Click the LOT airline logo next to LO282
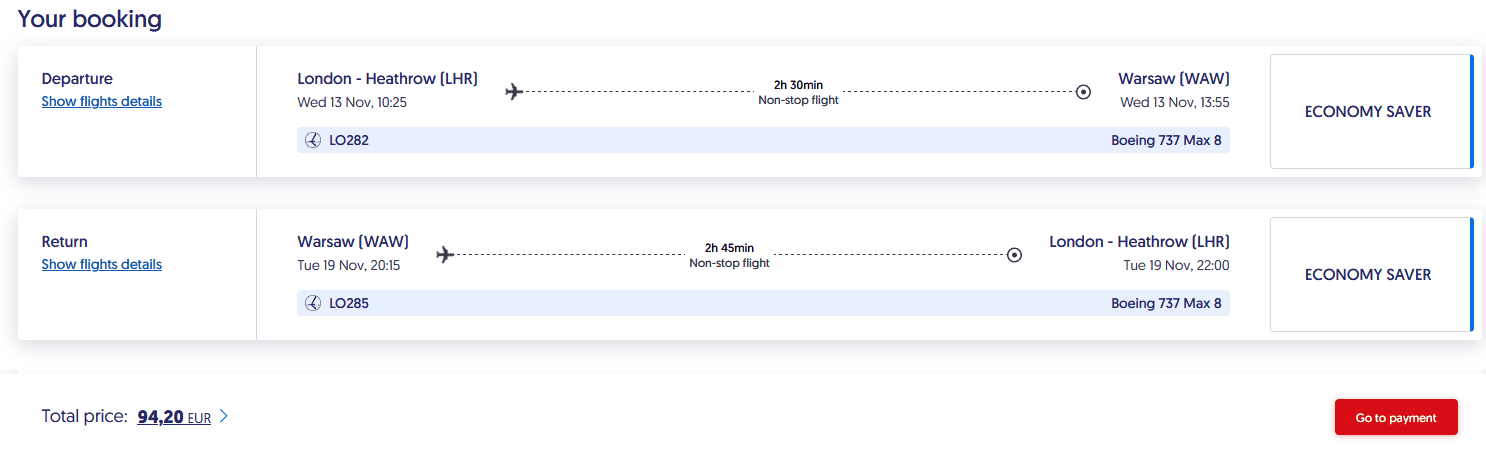The height and width of the screenshot is (450, 1486). pyautogui.click(x=313, y=140)
